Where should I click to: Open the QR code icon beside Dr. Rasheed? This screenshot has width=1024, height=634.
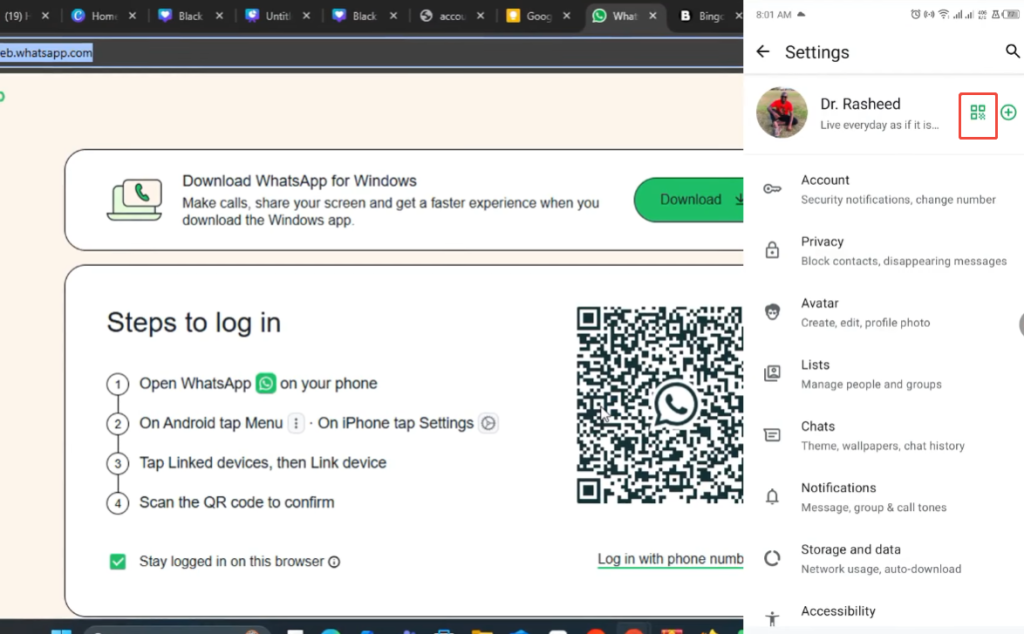(978, 113)
